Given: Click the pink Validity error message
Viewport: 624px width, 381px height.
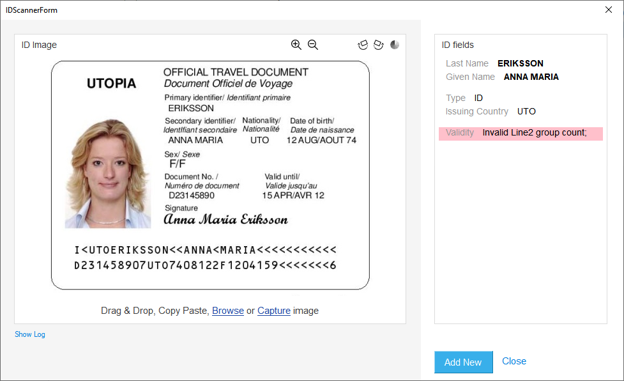Looking at the screenshot, I should 521,133.
